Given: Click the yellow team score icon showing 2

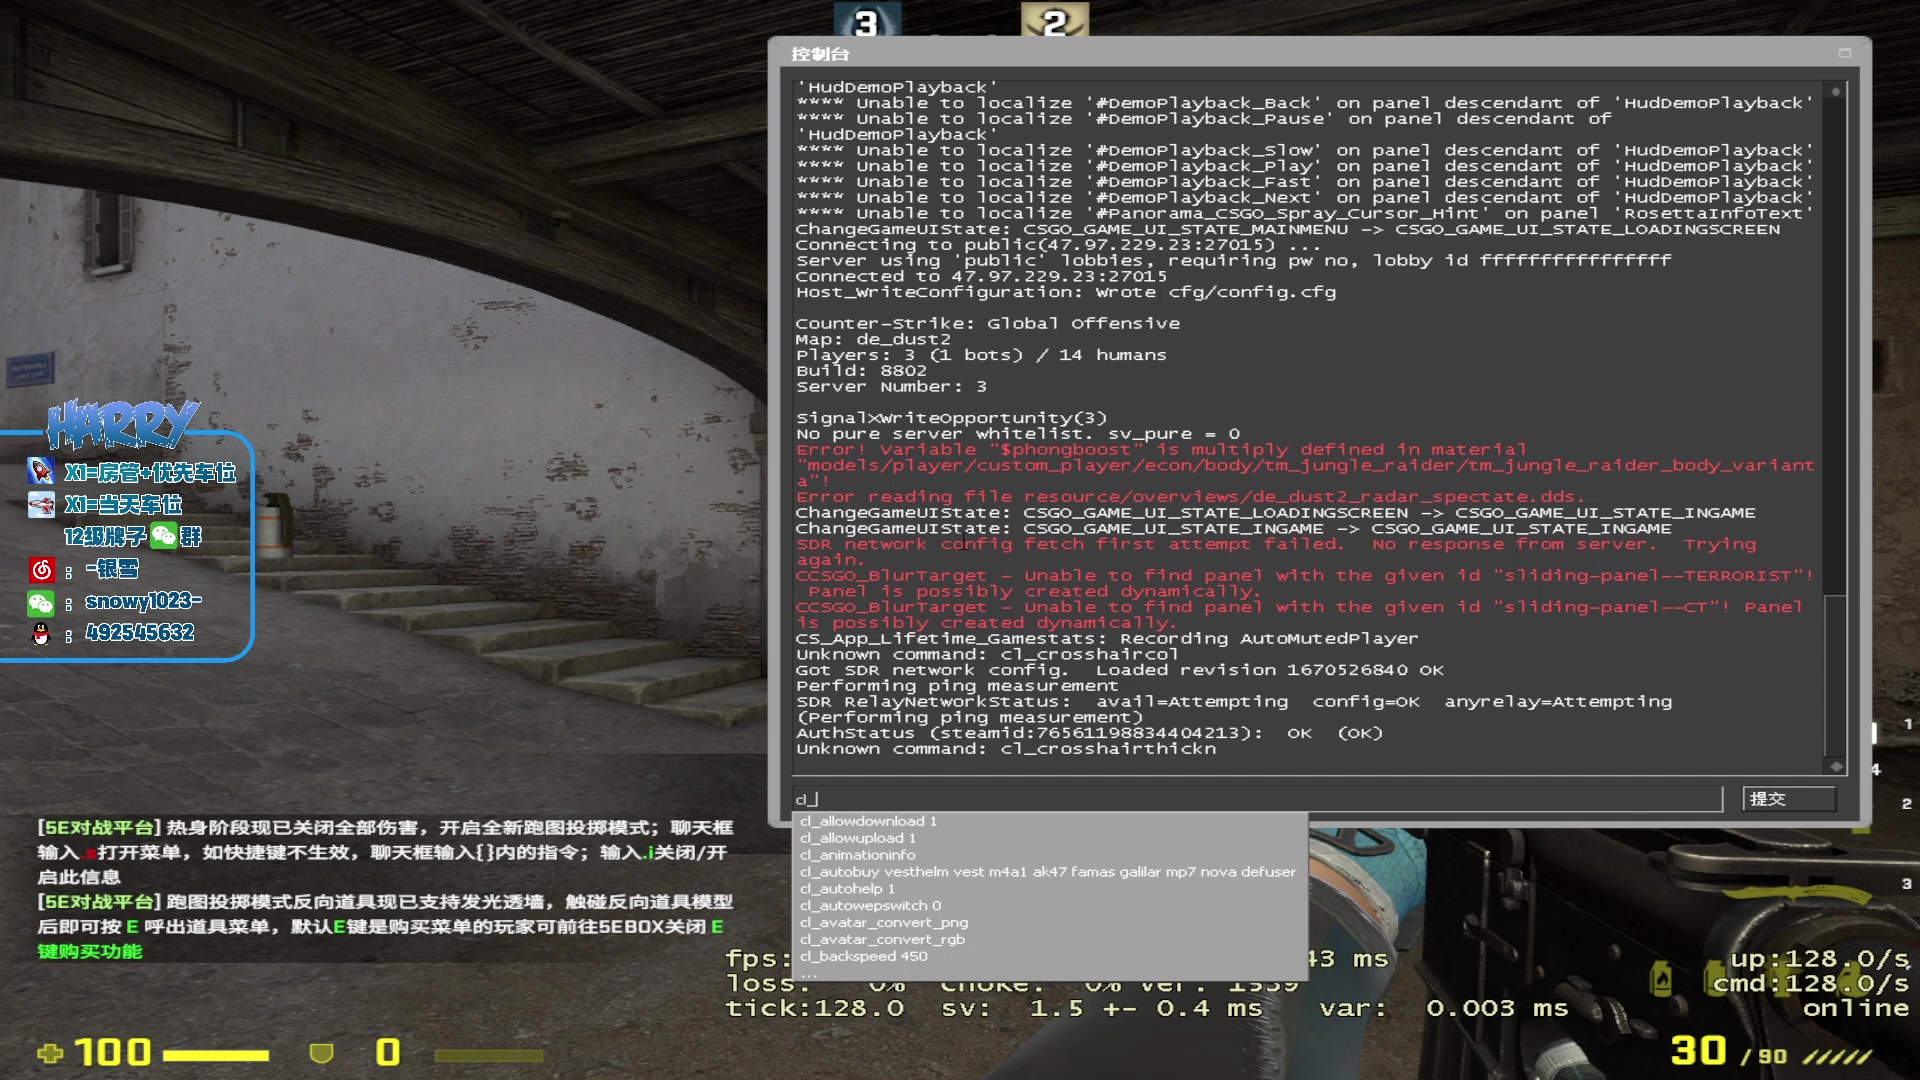Looking at the screenshot, I should tap(1054, 21).
